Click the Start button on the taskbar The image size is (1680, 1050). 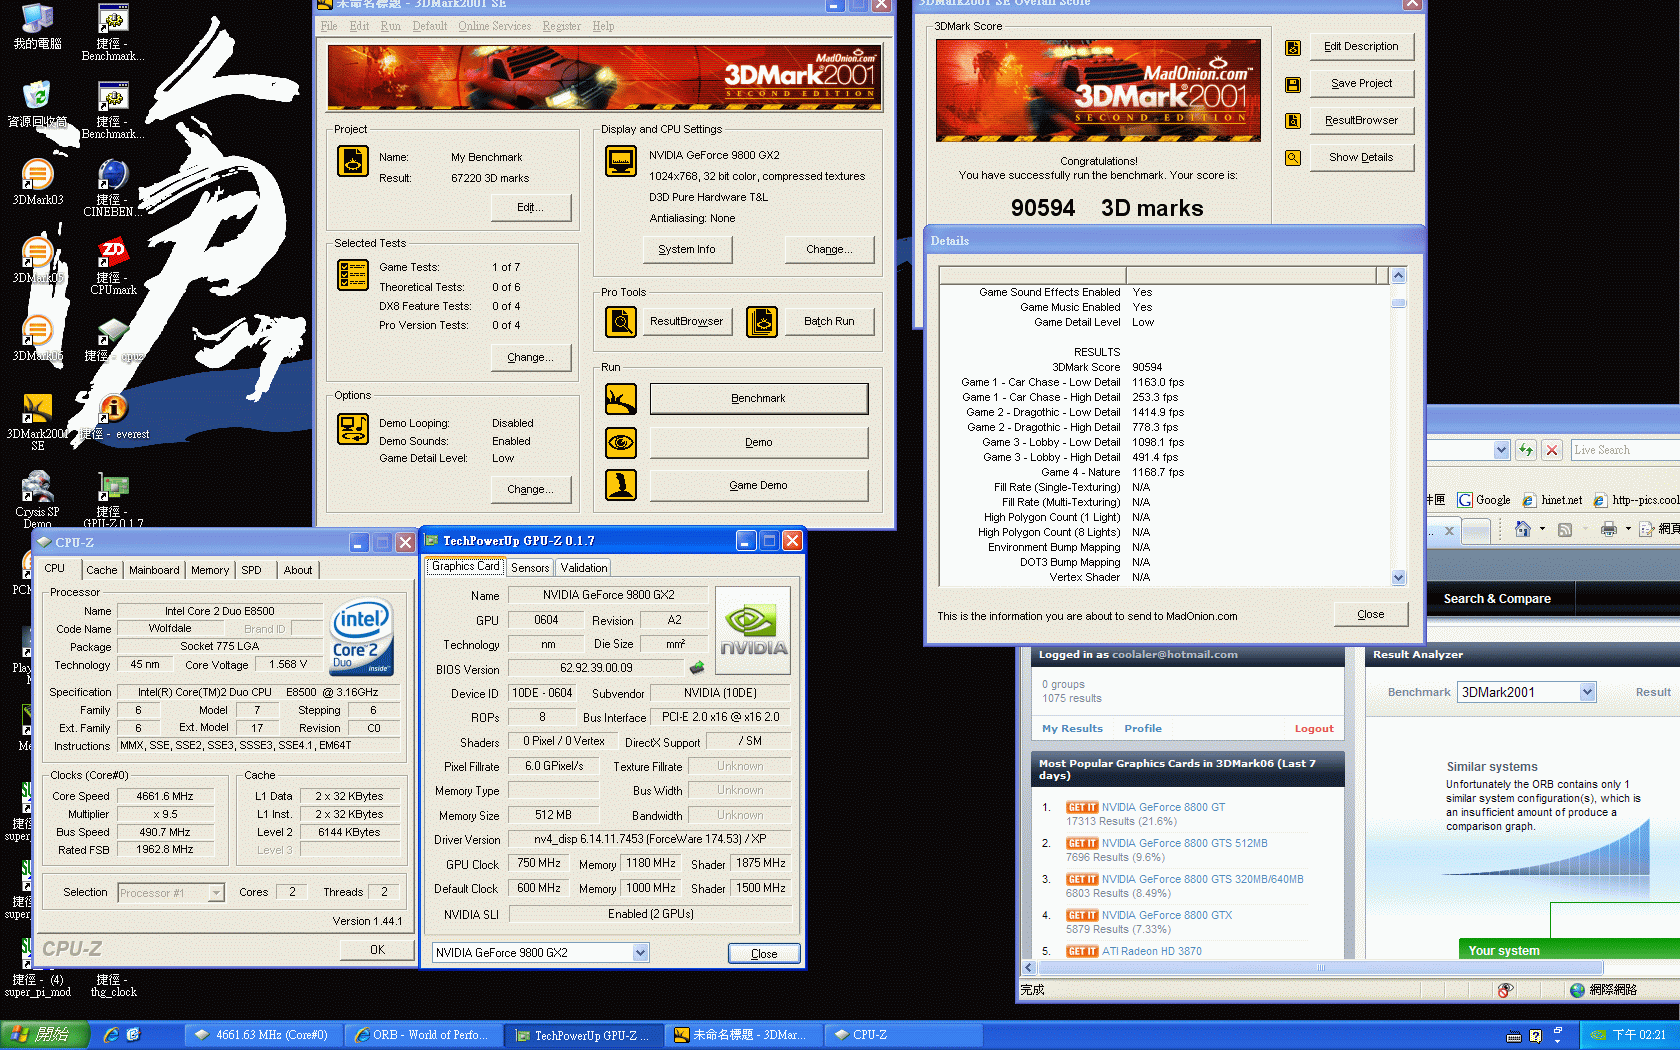(x=45, y=1035)
